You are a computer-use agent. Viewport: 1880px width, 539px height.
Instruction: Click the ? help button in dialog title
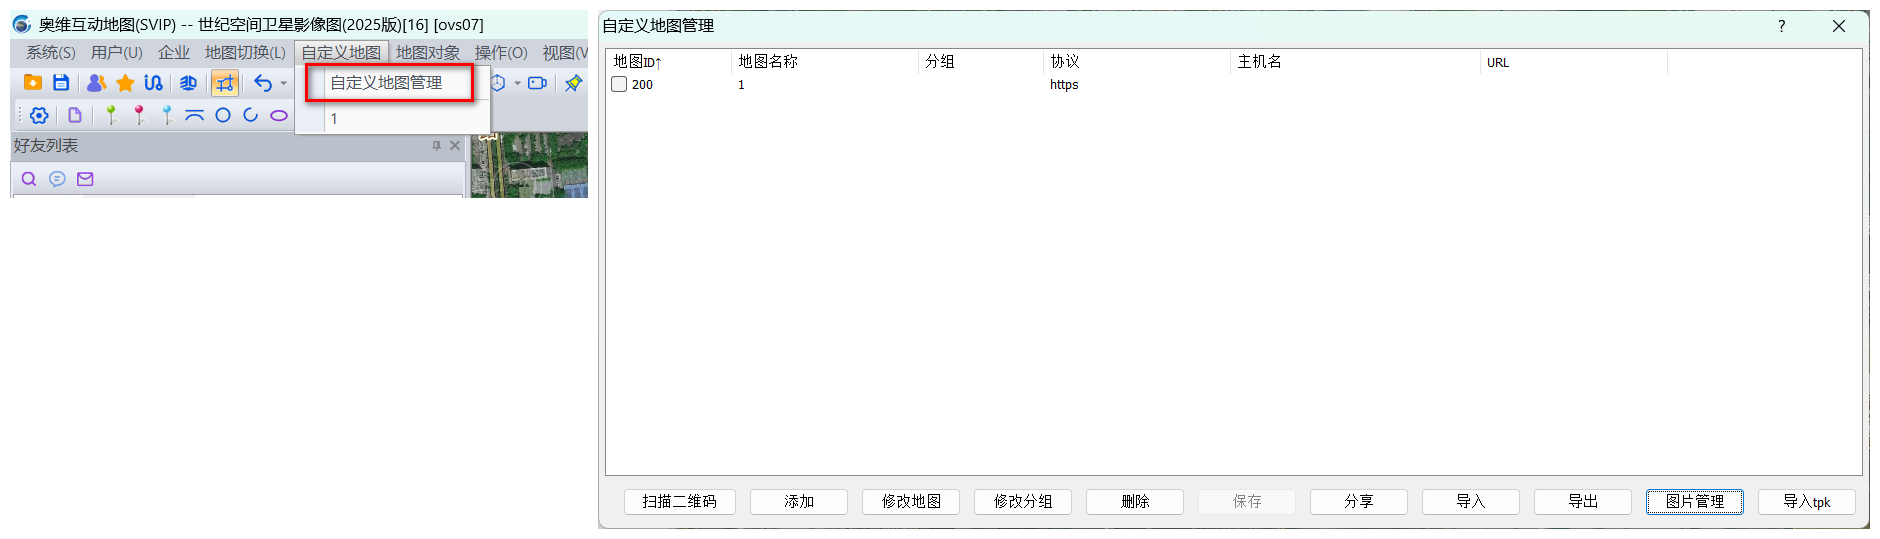coord(1782,27)
